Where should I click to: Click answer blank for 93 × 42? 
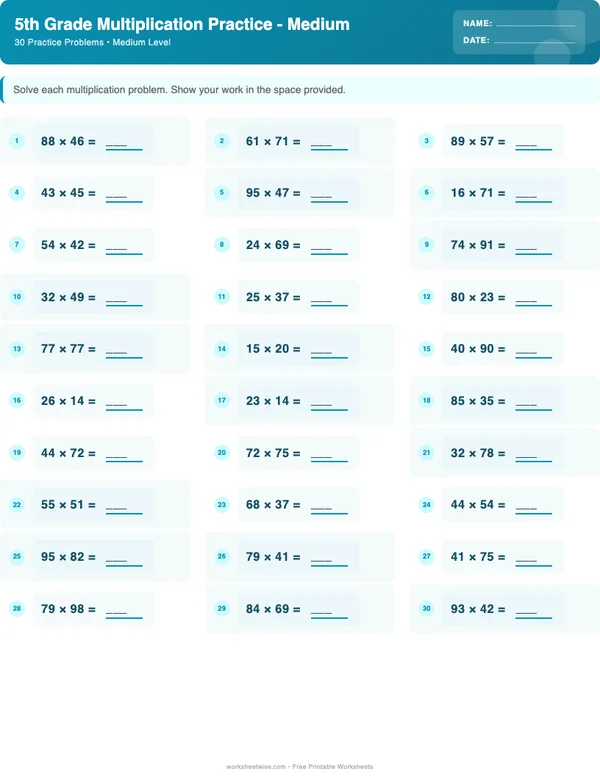(533, 613)
